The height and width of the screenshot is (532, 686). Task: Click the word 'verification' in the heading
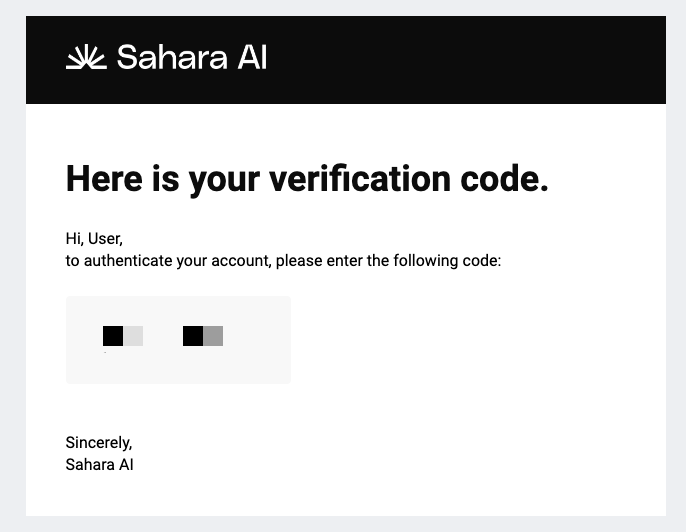[x=360, y=179]
